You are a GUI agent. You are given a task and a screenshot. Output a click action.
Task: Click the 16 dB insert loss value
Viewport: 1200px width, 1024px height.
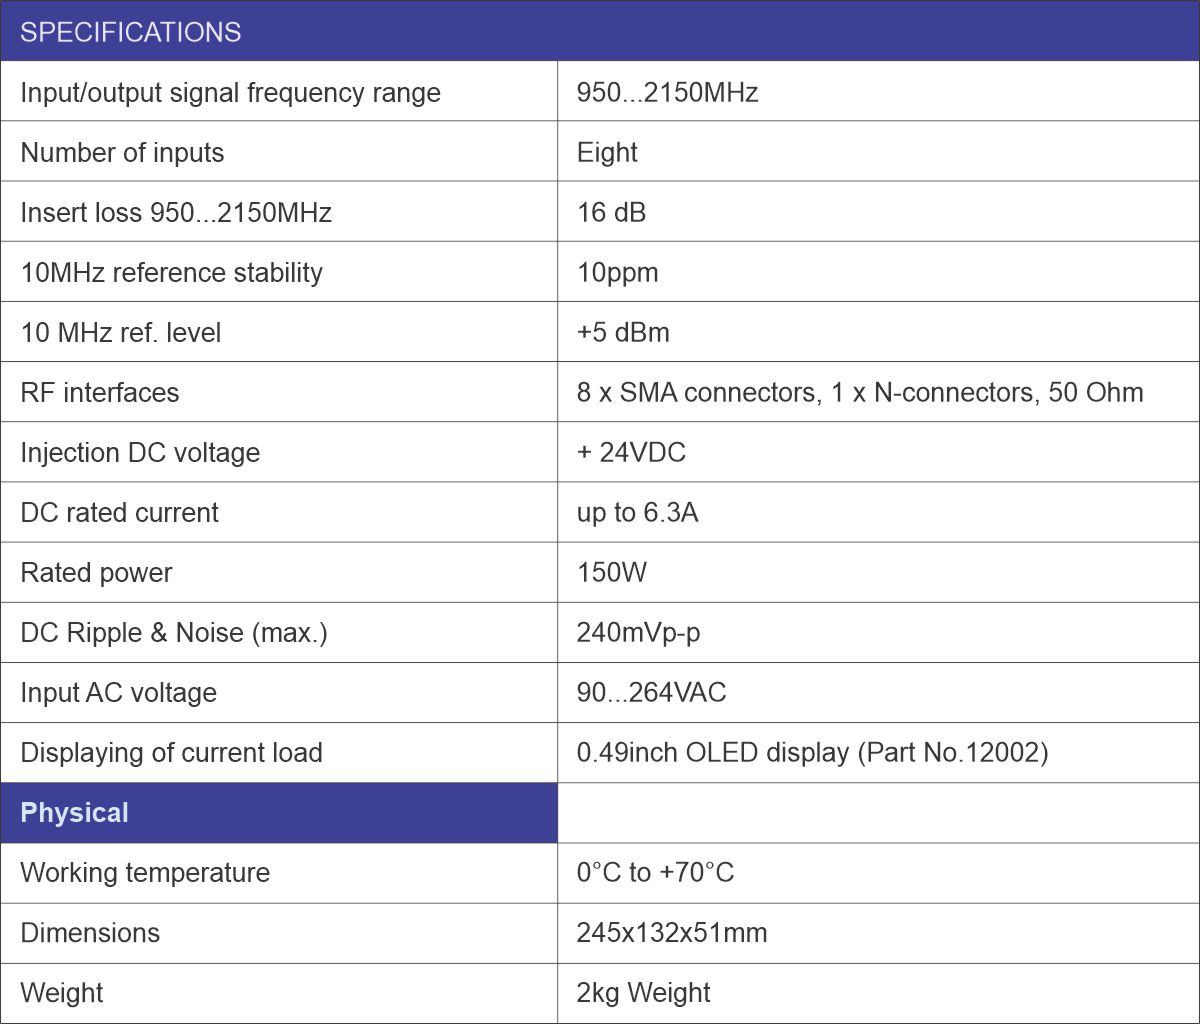[611, 213]
